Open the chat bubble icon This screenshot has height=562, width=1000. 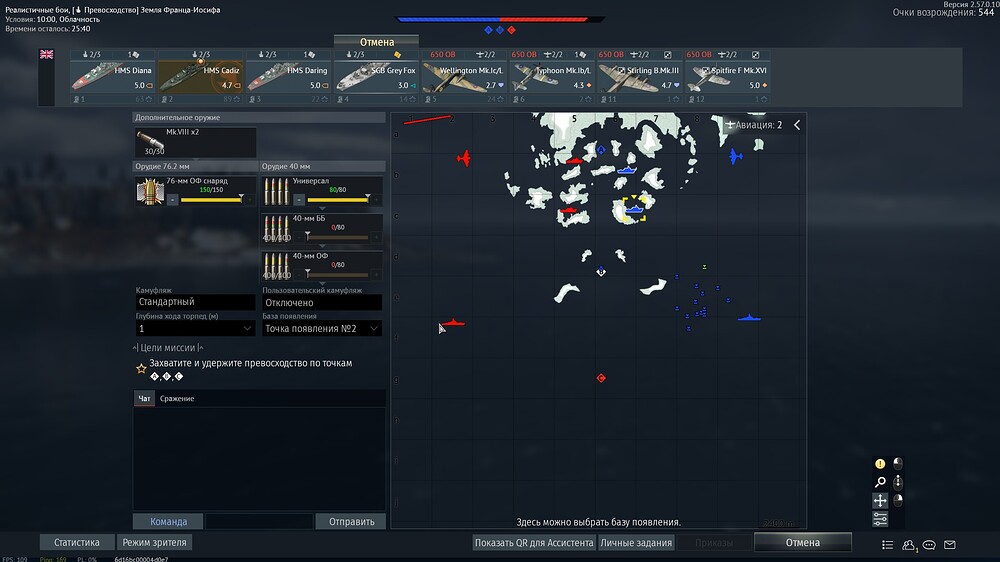pyautogui.click(x=929, y=545)
